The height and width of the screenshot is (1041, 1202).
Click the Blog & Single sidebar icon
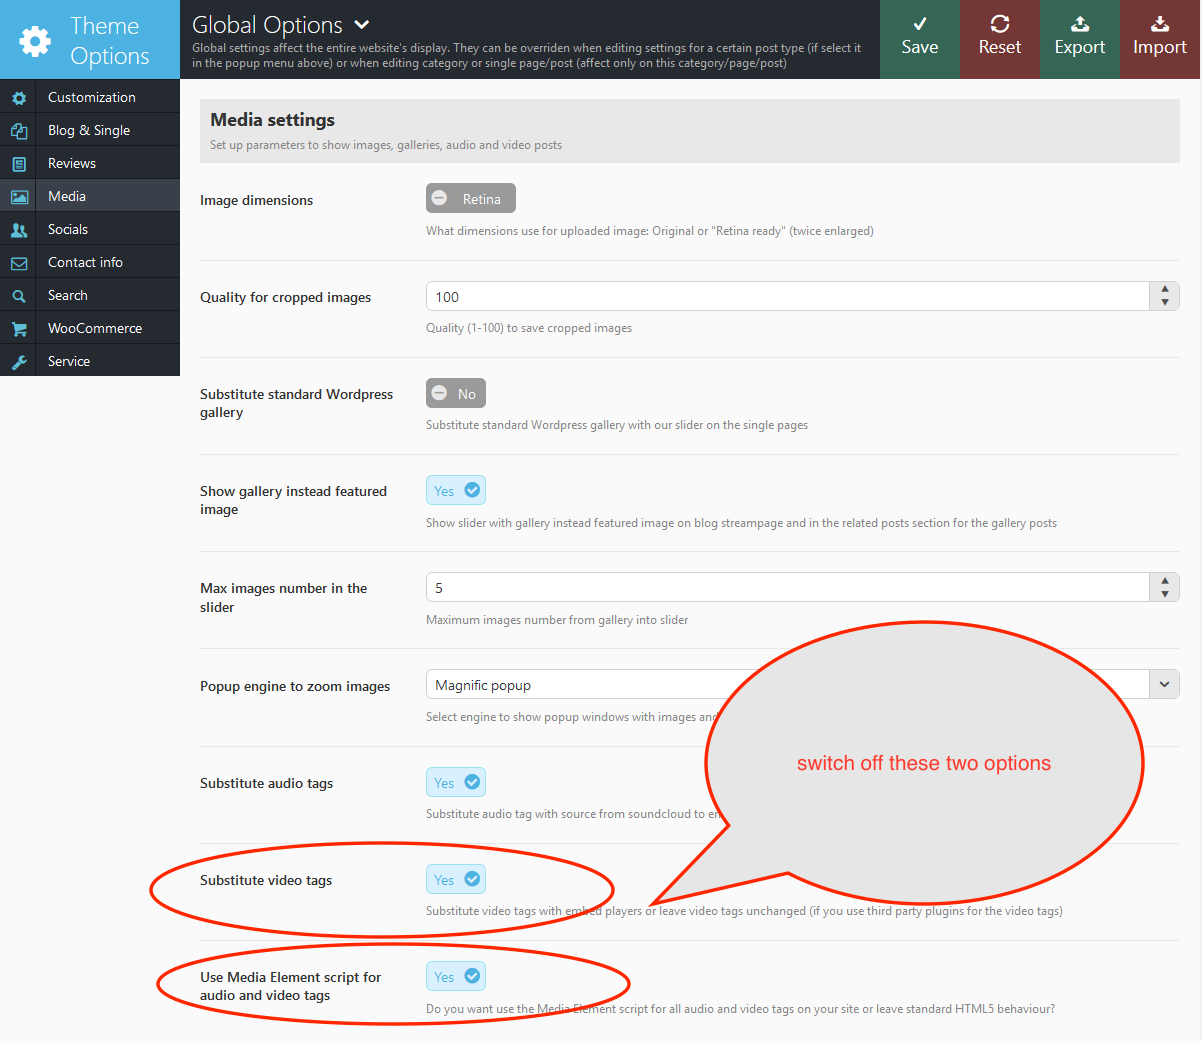(x=19, y=131)
